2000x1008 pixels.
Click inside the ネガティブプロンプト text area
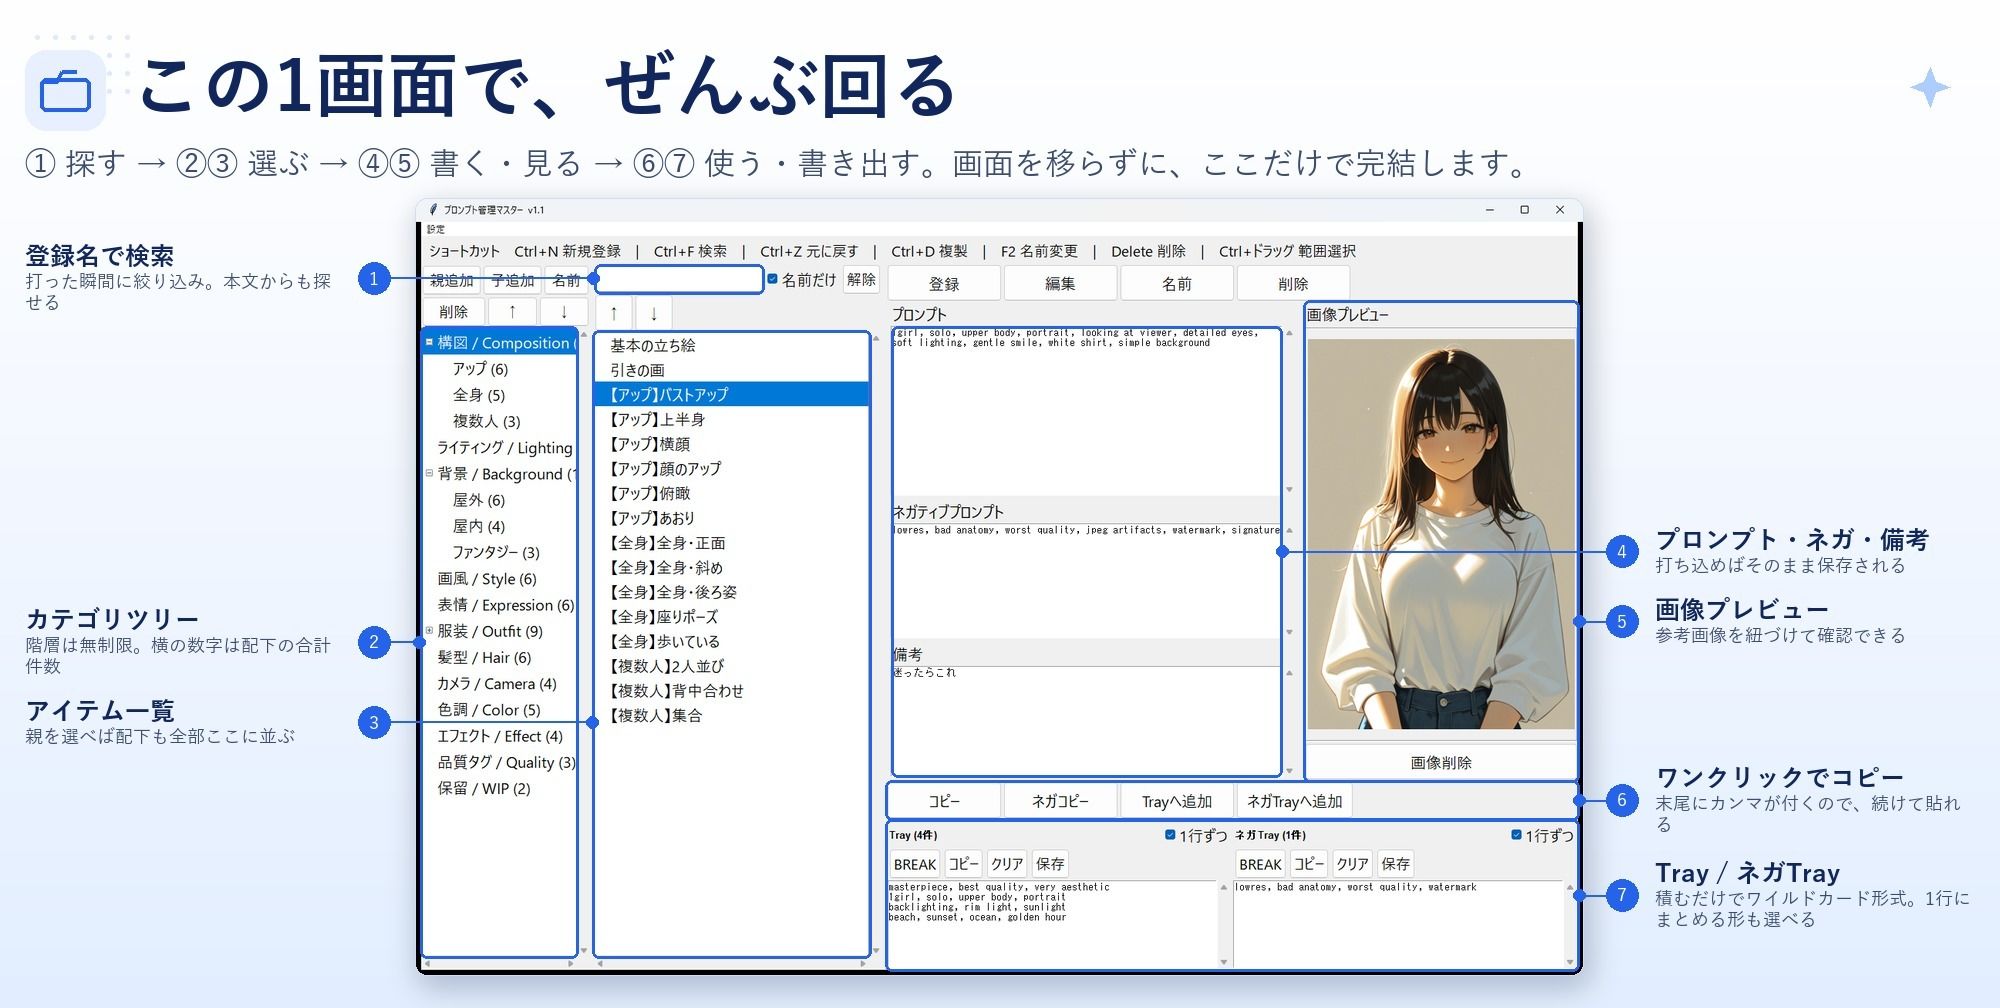1086,580
